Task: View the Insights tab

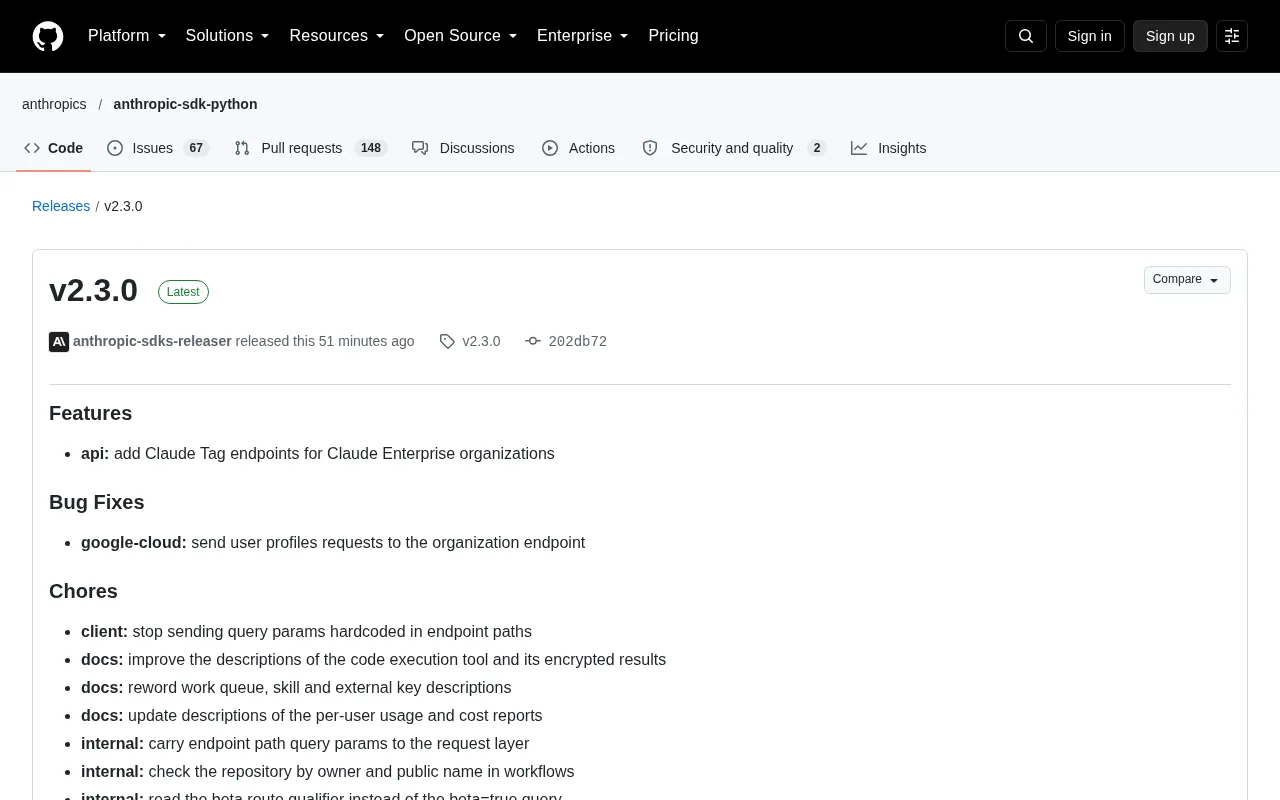Action: click(889, 148)
